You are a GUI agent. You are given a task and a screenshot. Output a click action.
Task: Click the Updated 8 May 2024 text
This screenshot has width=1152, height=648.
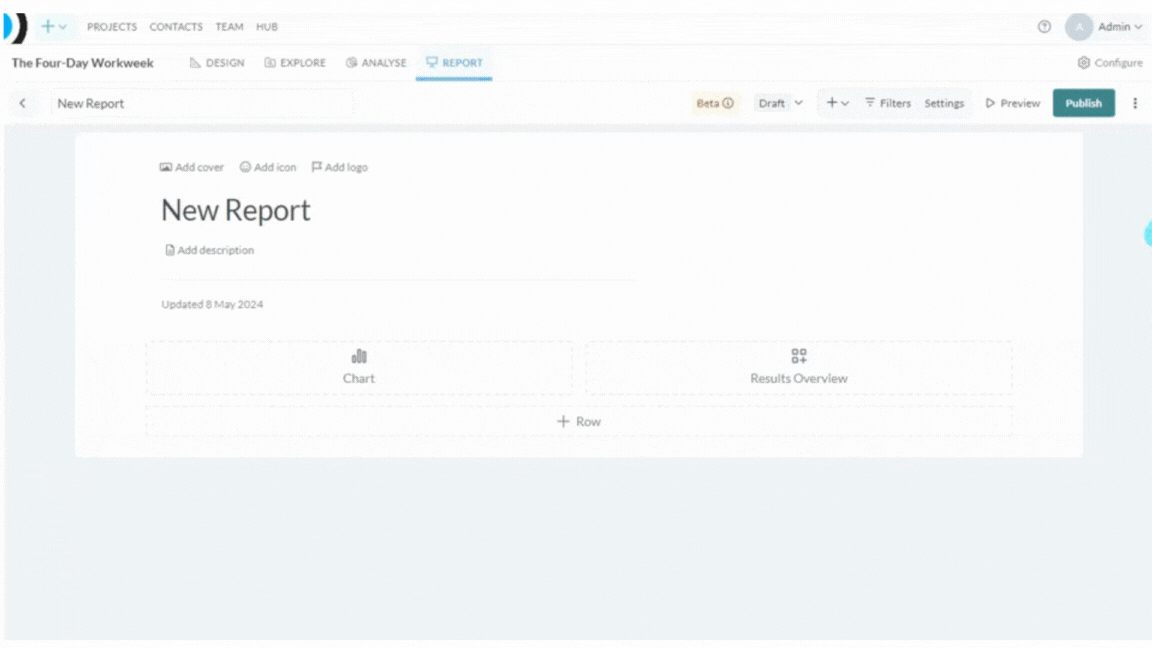tap(212, 304)
